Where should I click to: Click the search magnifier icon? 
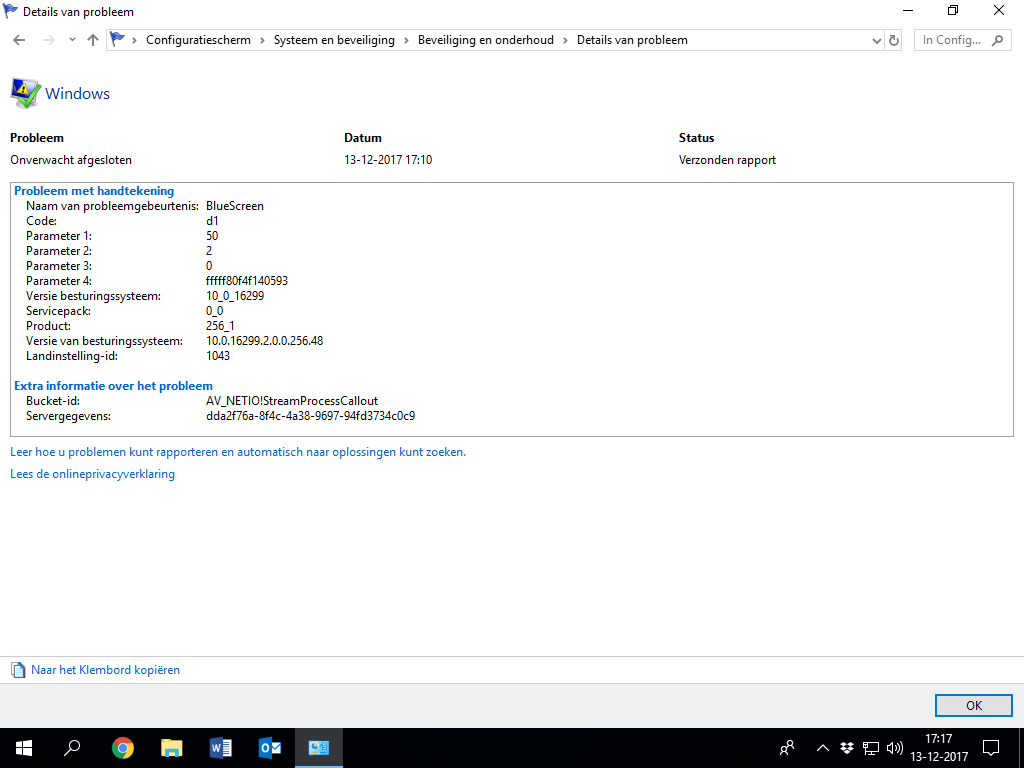(997, 40)
